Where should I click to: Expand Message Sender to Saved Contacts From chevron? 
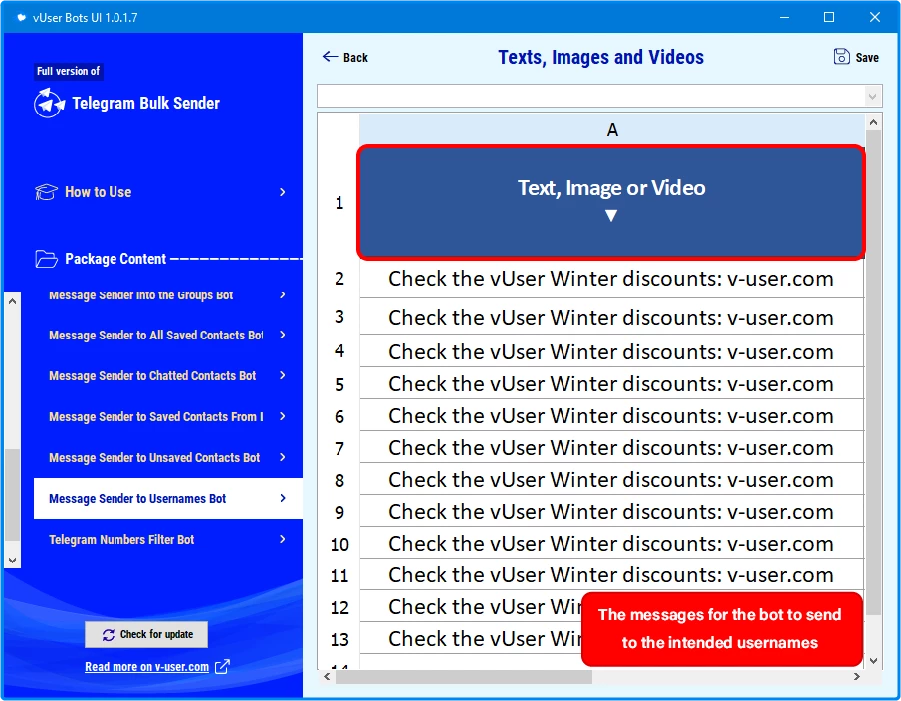(x=283, y=416)
